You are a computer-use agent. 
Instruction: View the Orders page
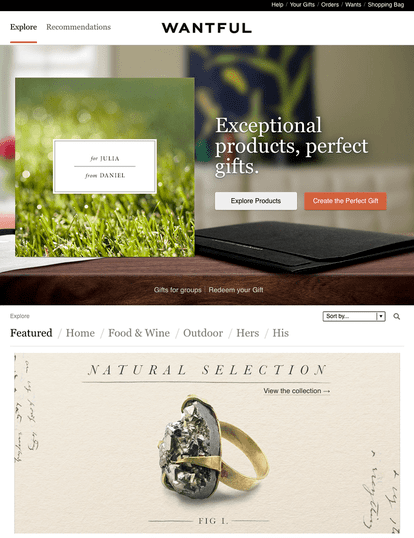coord(330,5)
